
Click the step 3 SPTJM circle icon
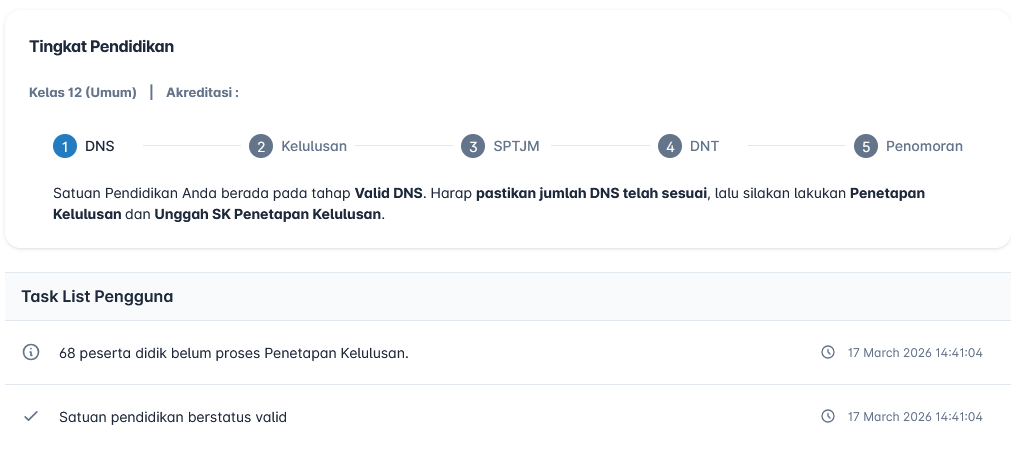(473, 146)
